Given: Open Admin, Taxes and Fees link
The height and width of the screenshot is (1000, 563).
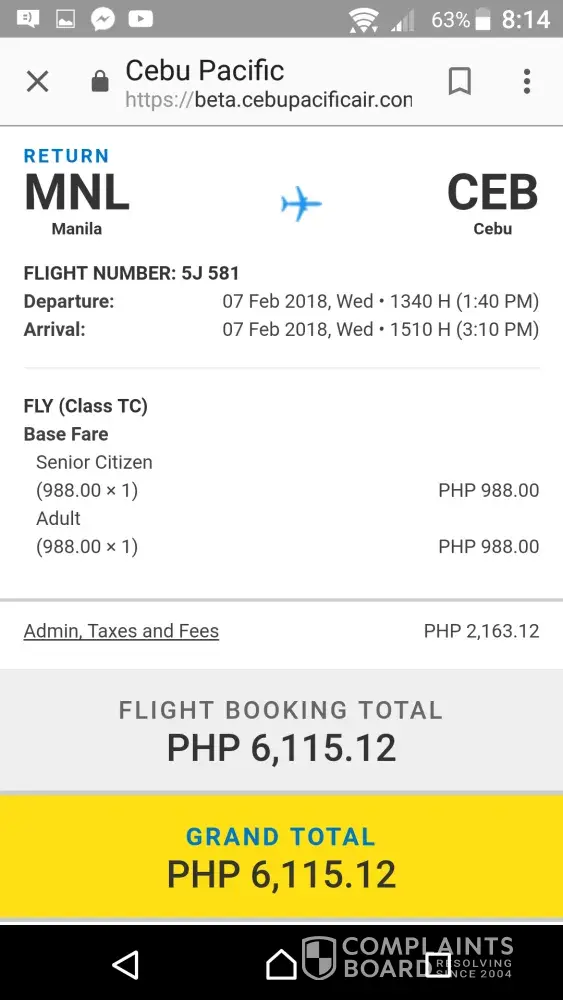Looking at the screenshot, I should 121,631.
